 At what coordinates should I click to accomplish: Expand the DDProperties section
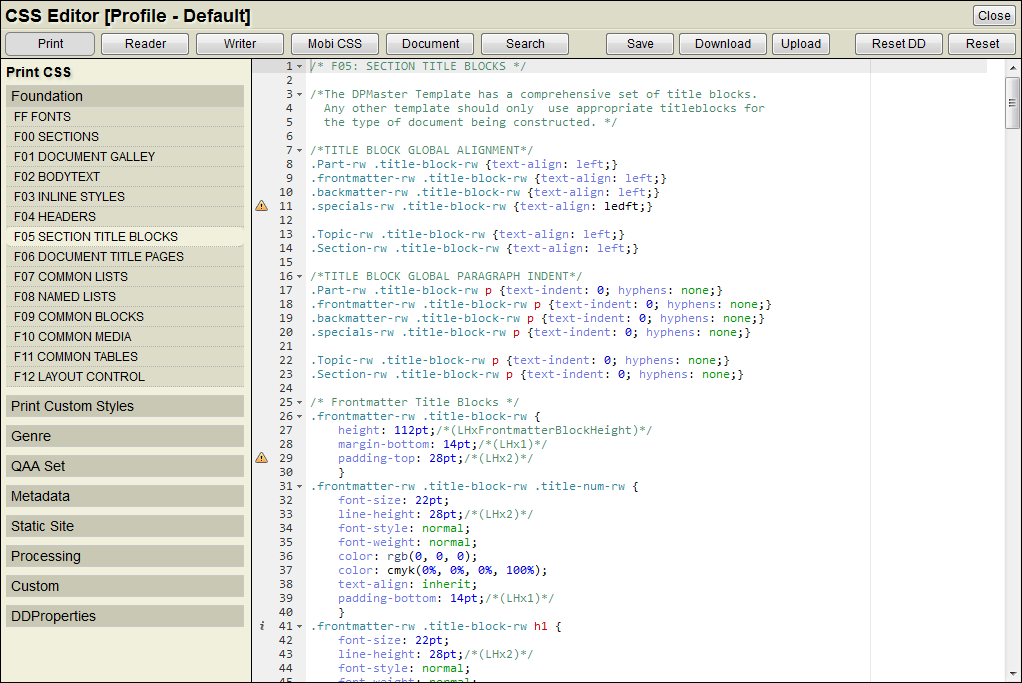tap(125, 616)
